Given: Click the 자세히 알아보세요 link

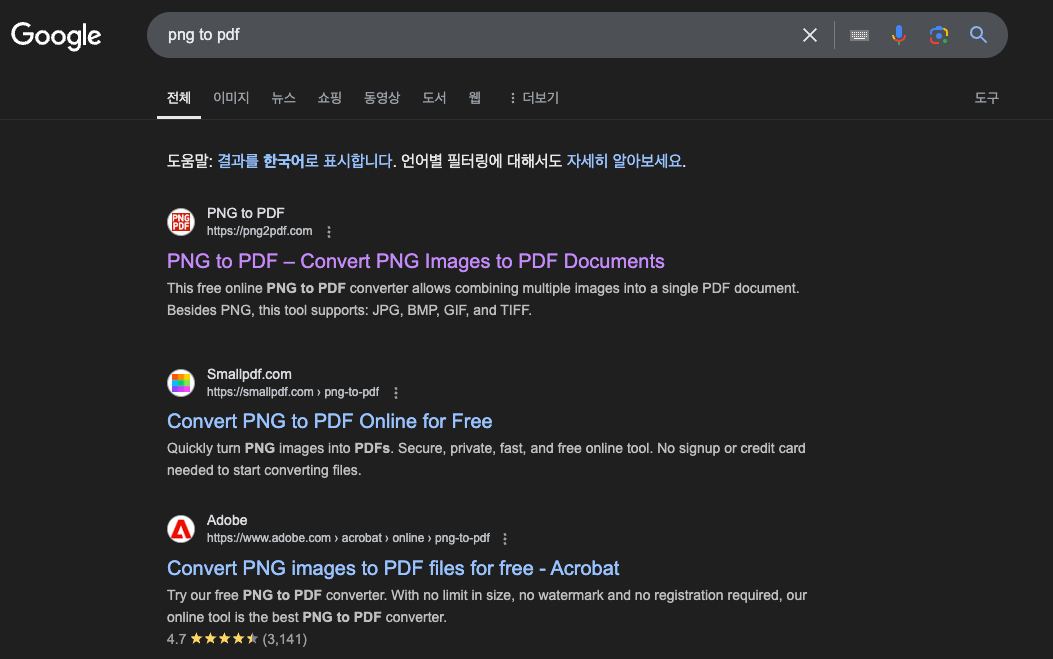Looking at the screenshot, I should tap(624, 161).
